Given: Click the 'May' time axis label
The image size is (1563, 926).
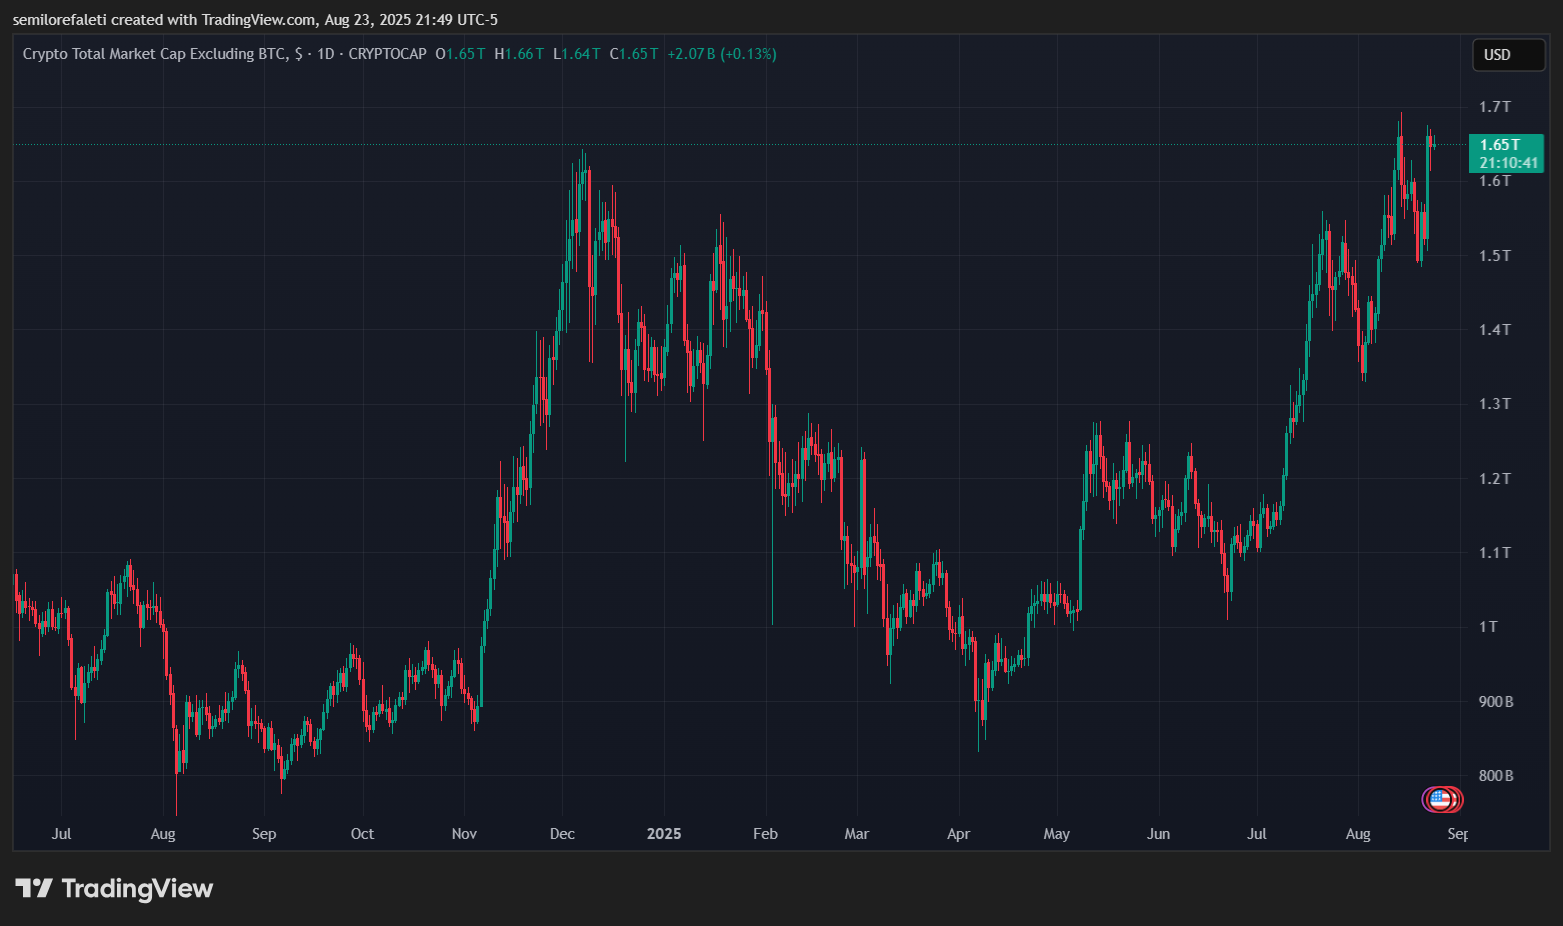Looking at the screenshot, I should coord(1057,834).
